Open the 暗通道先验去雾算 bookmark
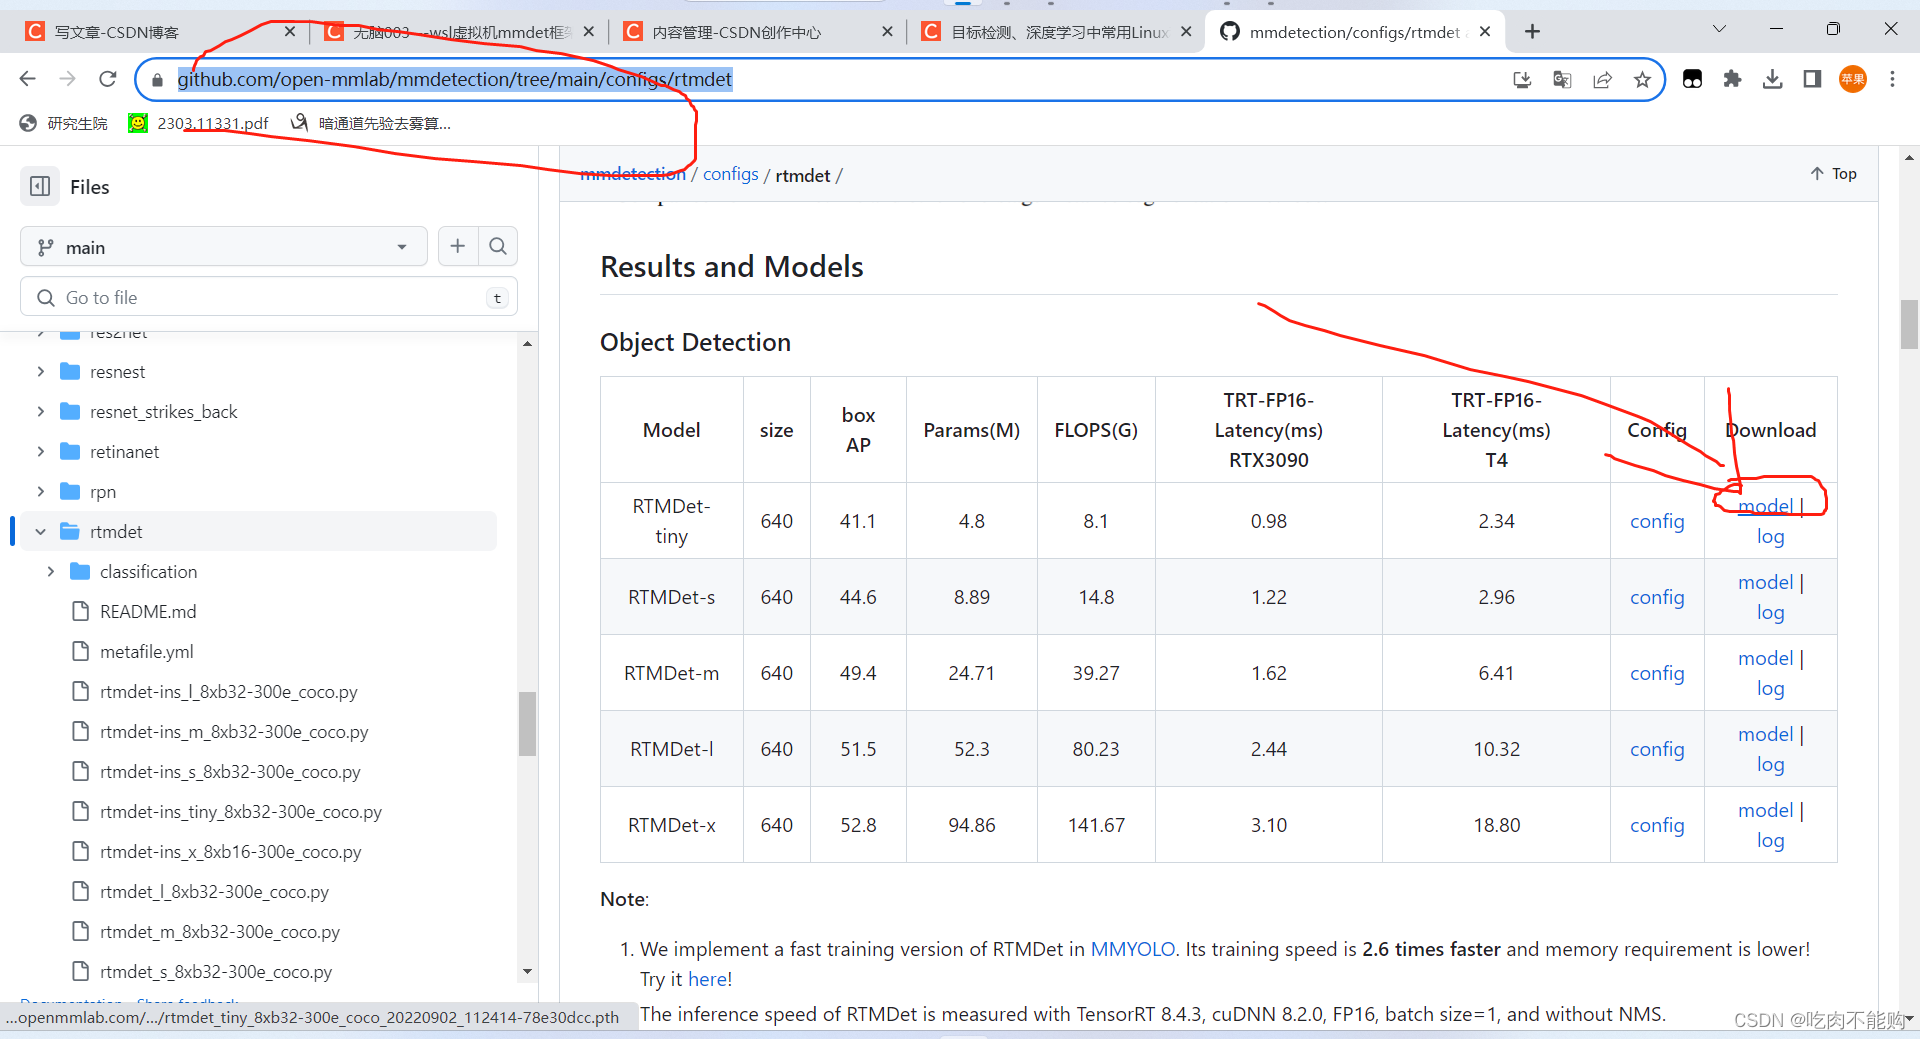Screen dimensions: 1920x1039 coord(371,123)
